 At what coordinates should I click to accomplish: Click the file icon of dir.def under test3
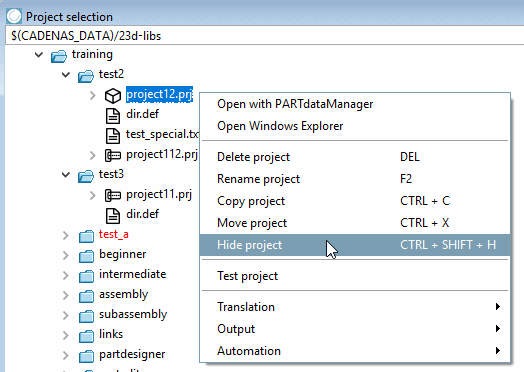tap(113, 216)
